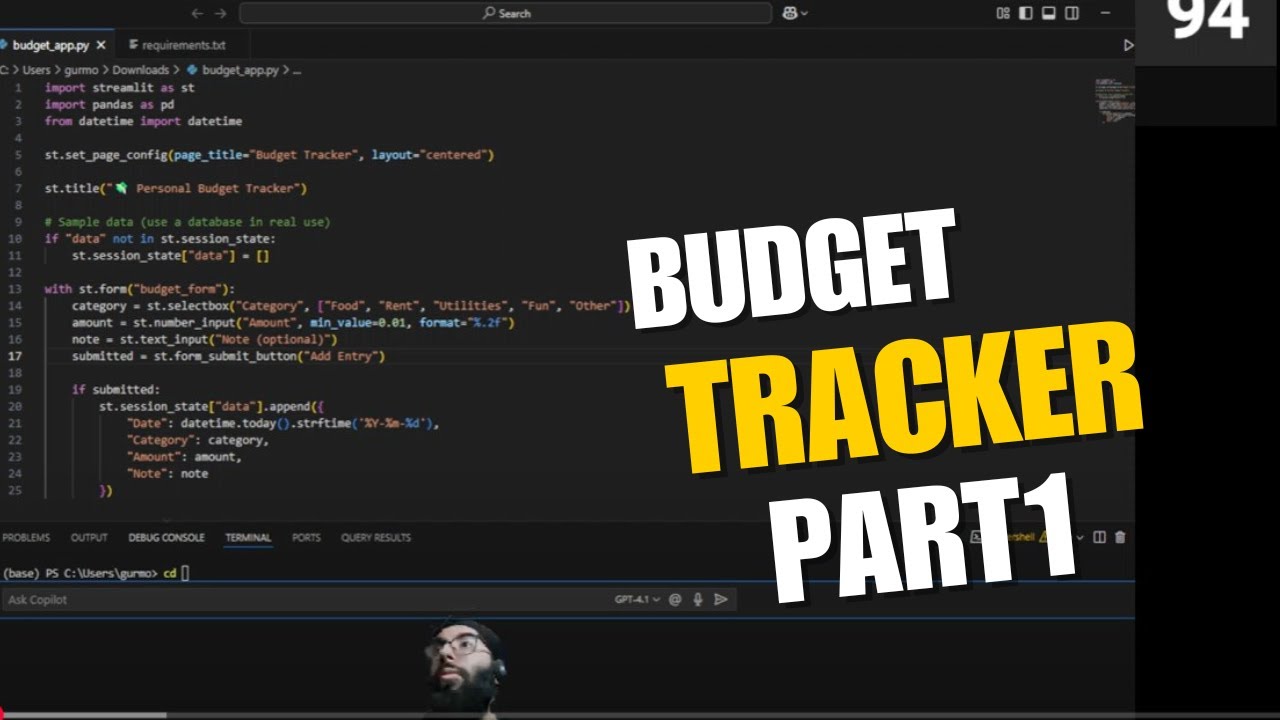The image size is (1280, 720).
Task: Click the 'import streamlit as st' line
Action: 119,88
